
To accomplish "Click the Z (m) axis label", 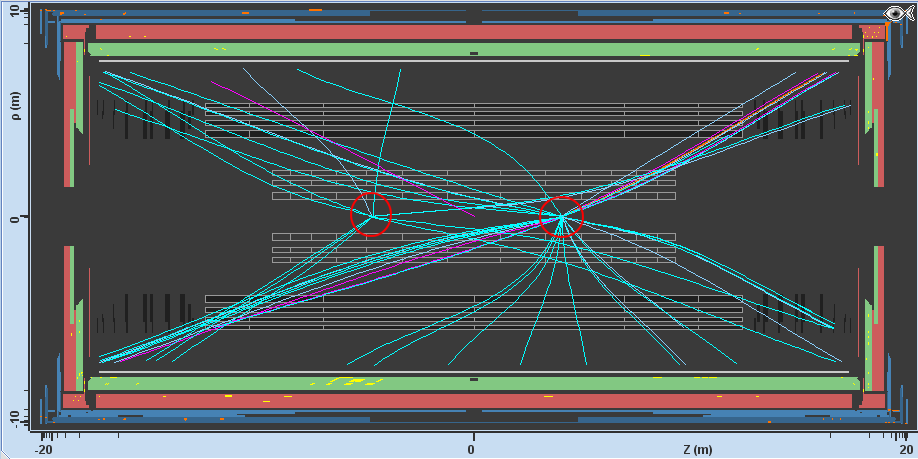I will tap(696, 449).
